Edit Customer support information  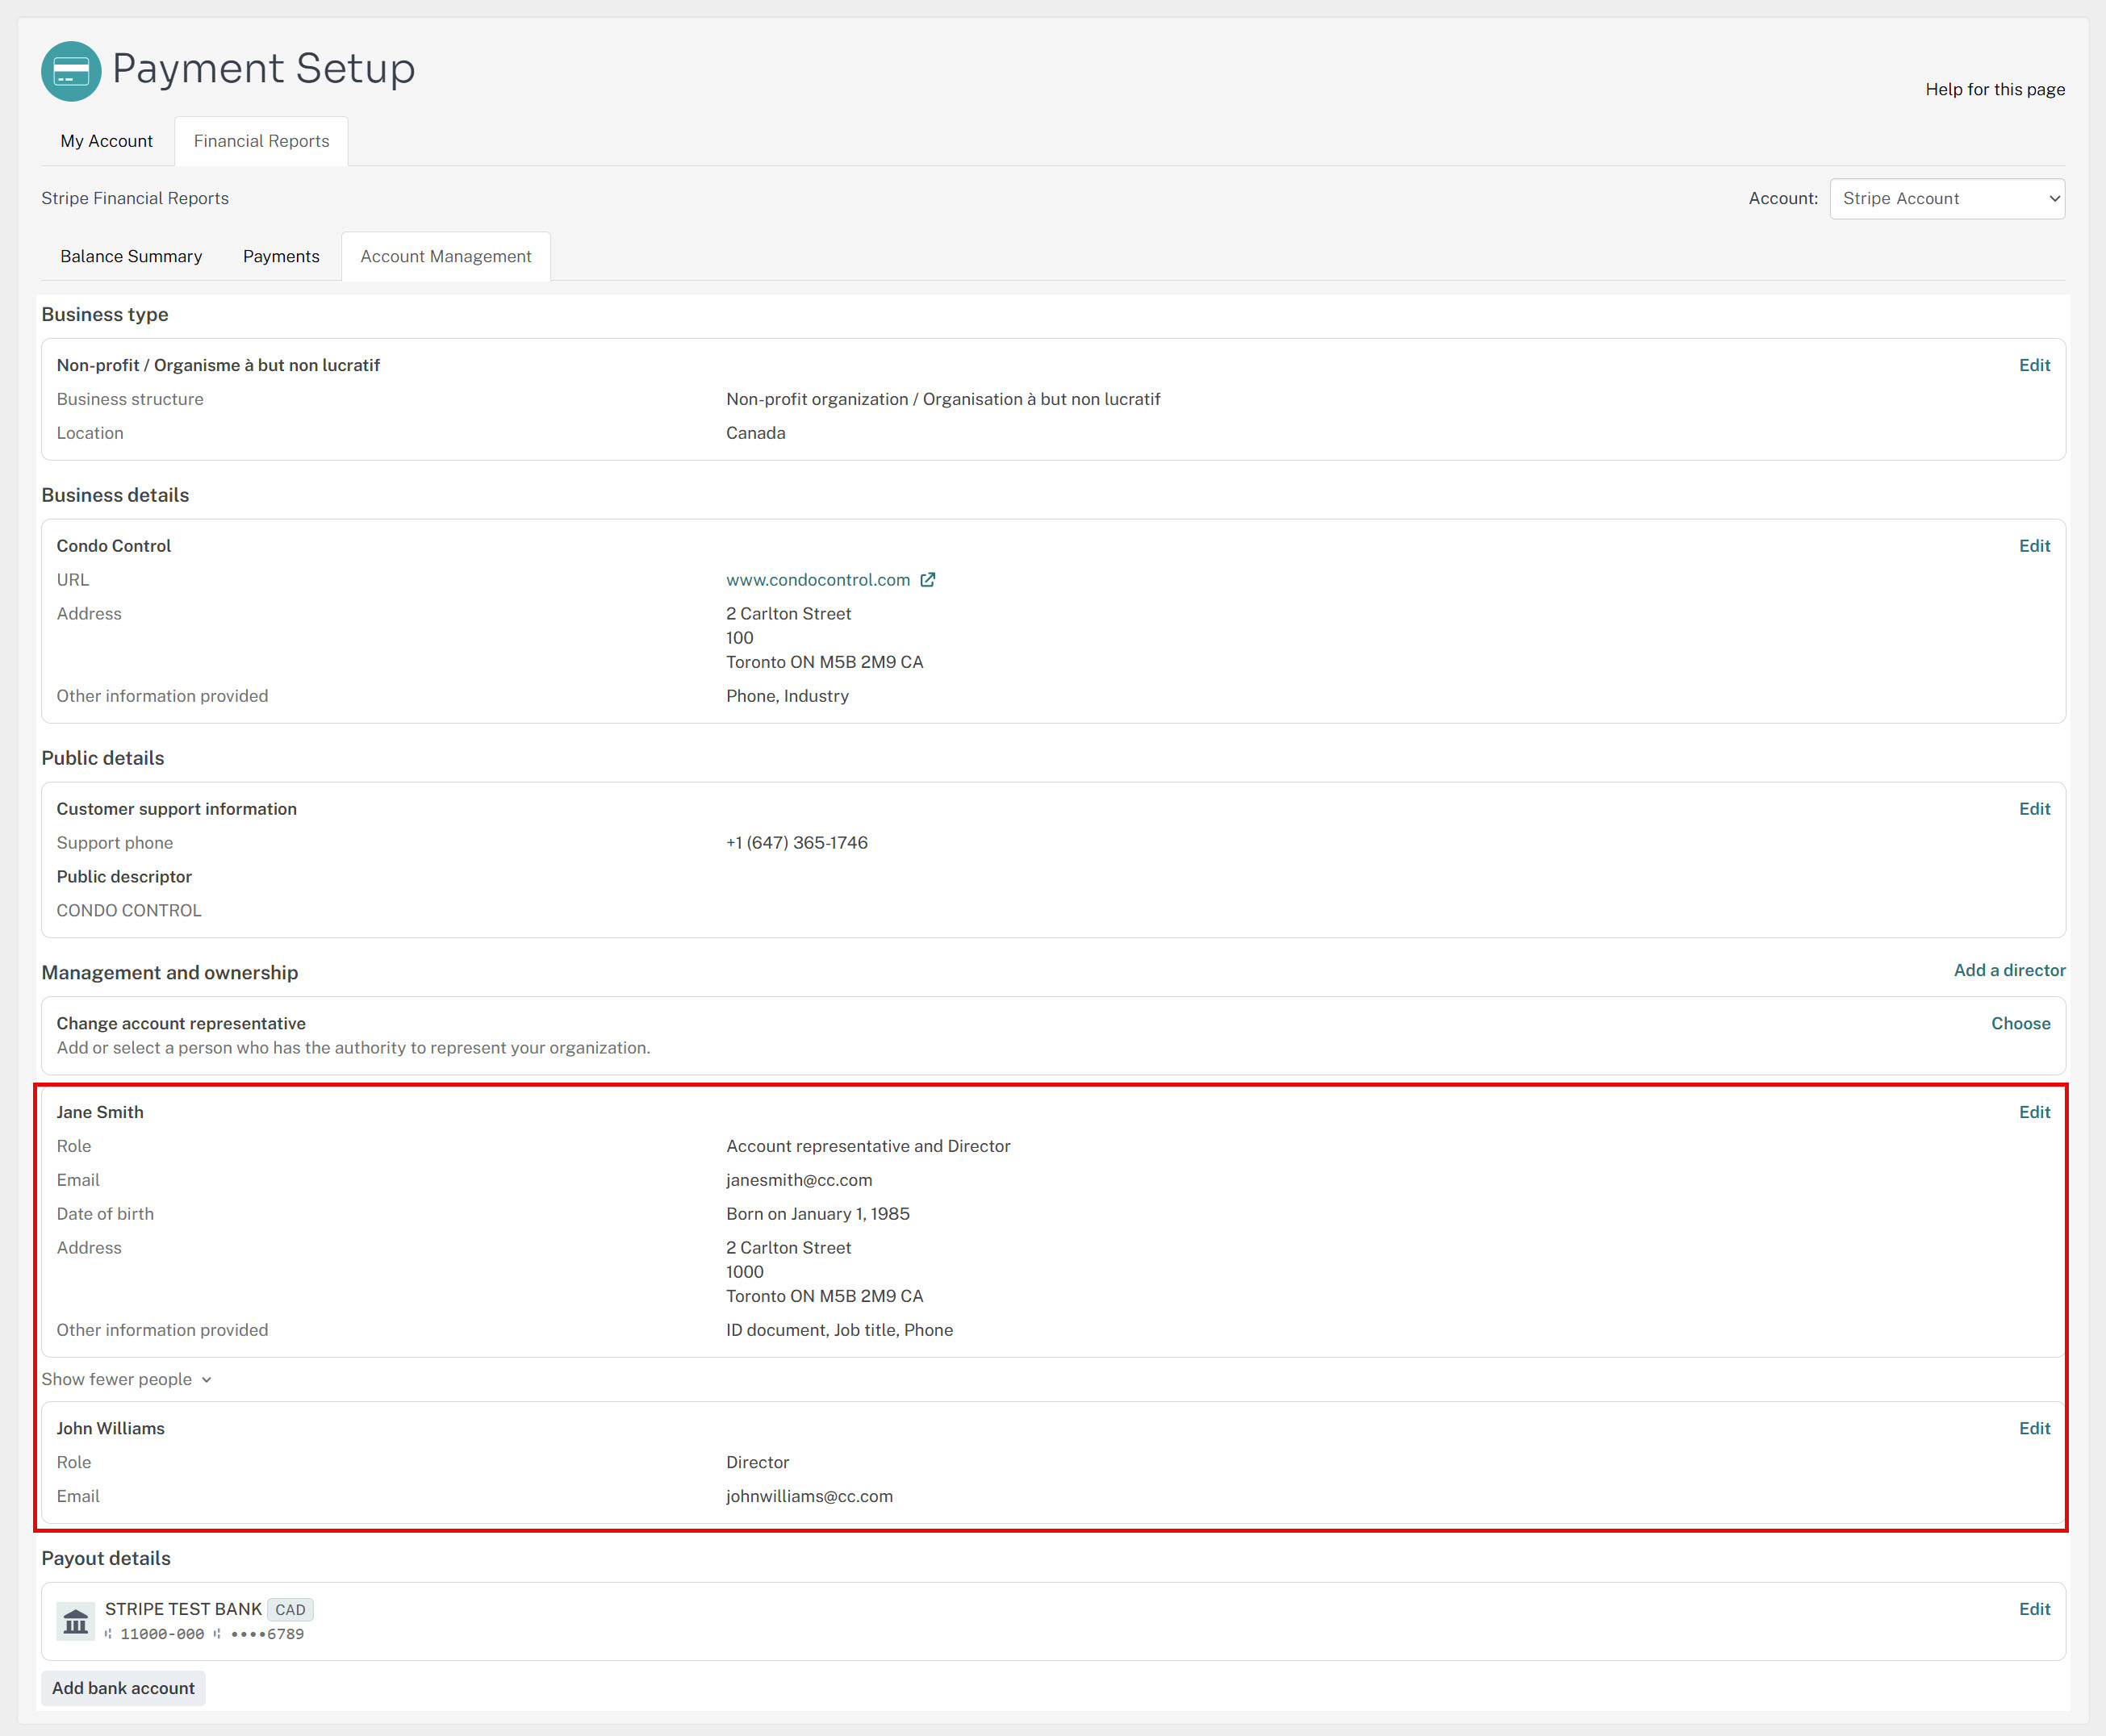2034,809
